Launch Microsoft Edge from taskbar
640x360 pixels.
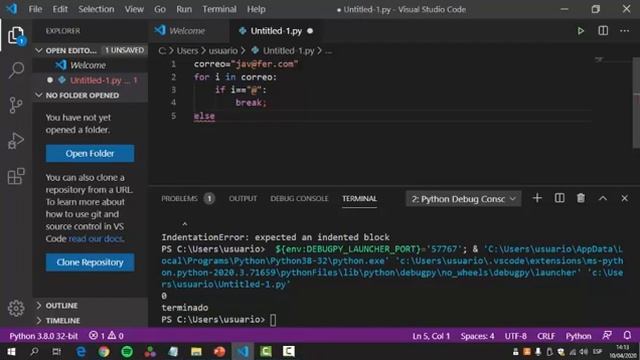pyautogui.click(x=80, y=351)
